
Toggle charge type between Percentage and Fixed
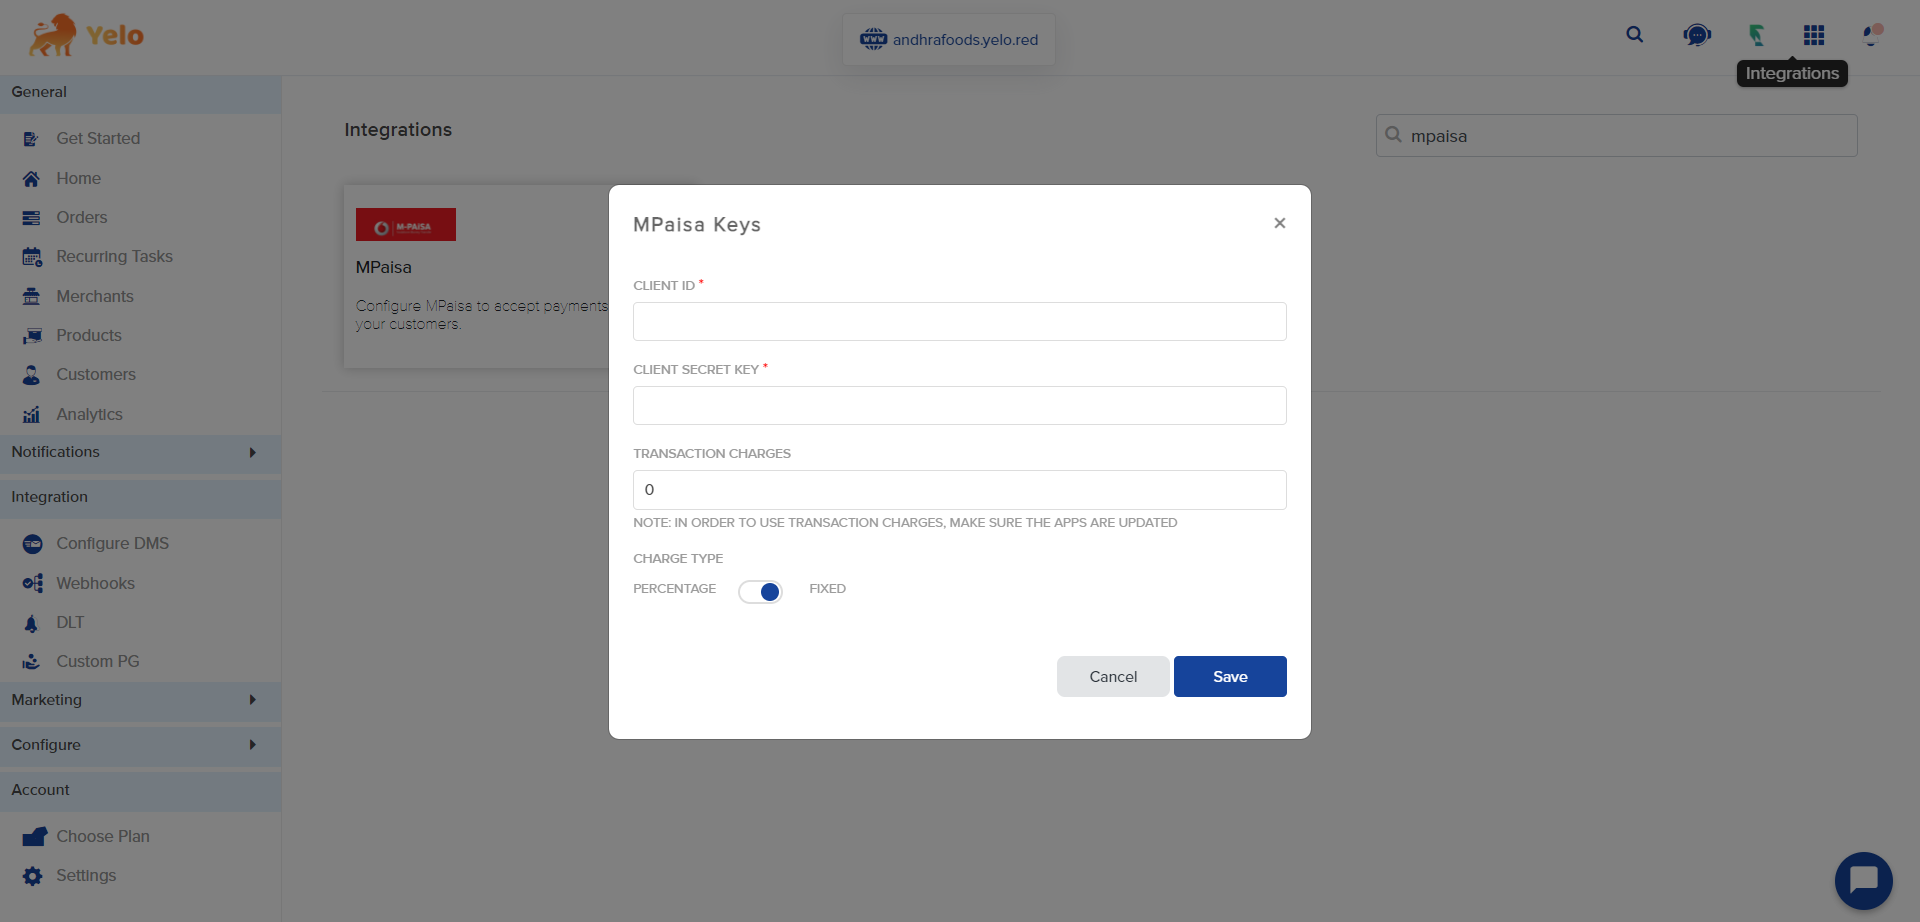[x=760, y=592]
